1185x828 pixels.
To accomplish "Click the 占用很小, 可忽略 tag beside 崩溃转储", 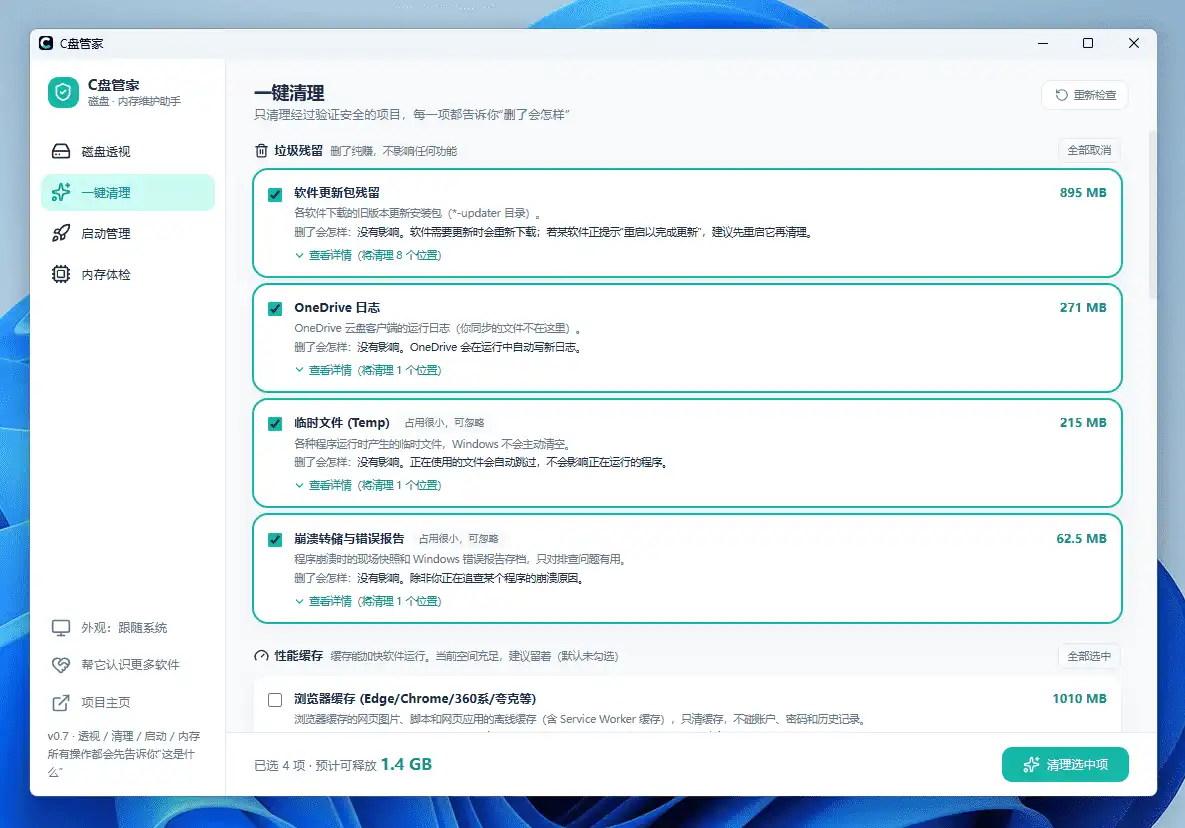I will (459, 539).
